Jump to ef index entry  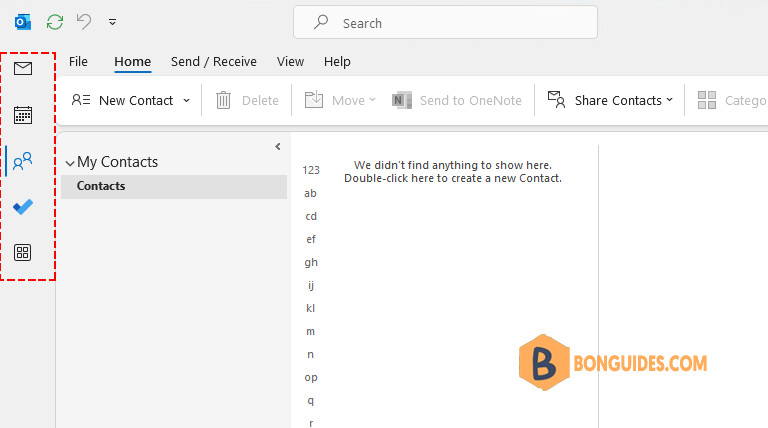(x=311, y=239)
